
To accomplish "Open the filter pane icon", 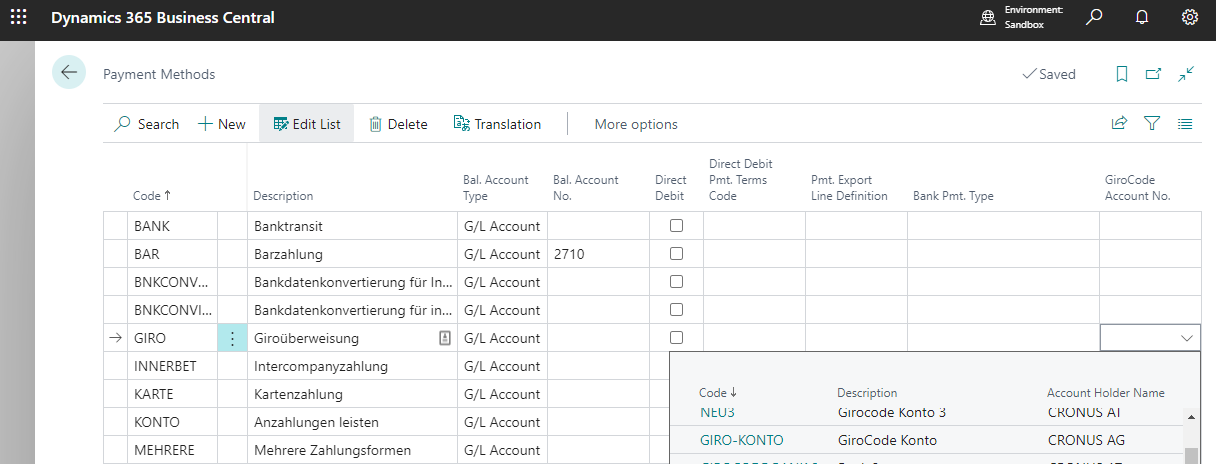I will click(x=1152, y=124).
